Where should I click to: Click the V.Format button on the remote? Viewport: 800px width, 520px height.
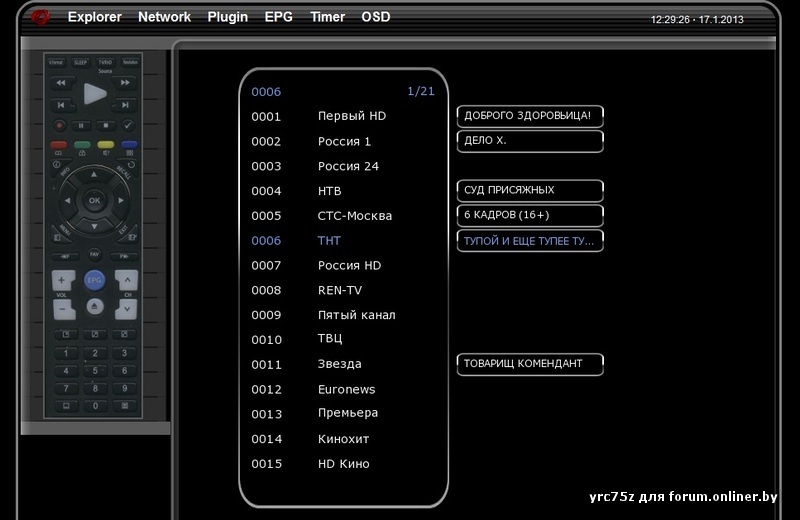point(56,63)
